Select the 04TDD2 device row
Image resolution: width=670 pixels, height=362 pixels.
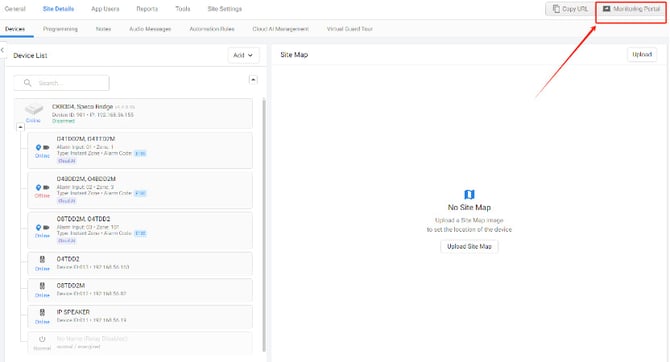coord(140,263)
